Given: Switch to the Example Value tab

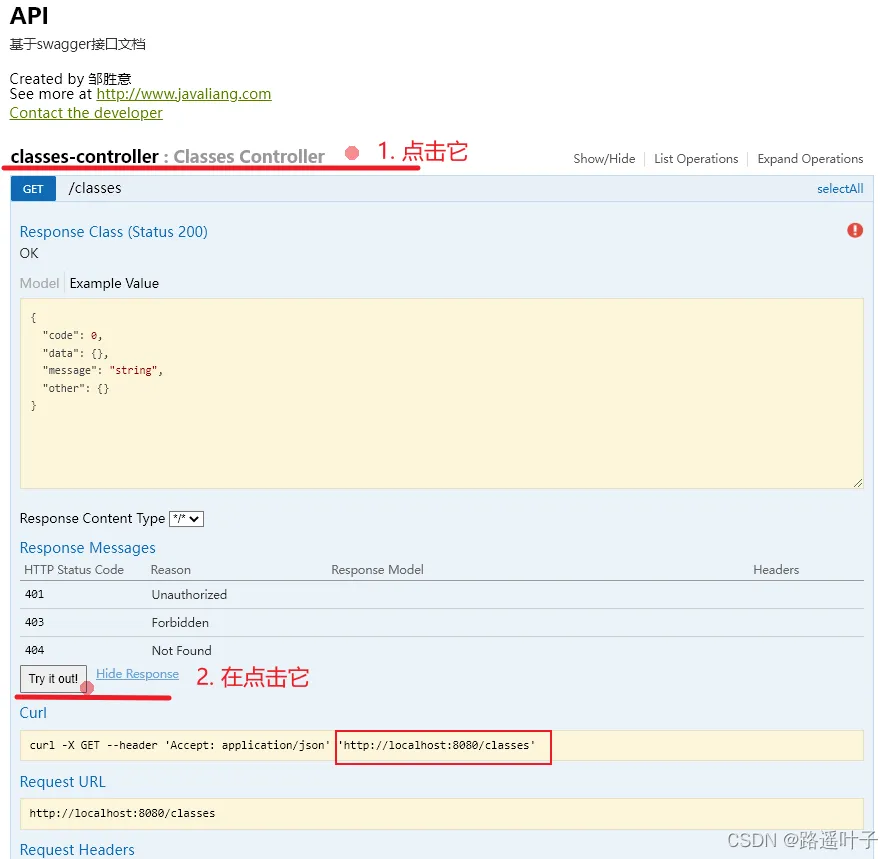Looking at the screenshot, I should pos(114,283).
